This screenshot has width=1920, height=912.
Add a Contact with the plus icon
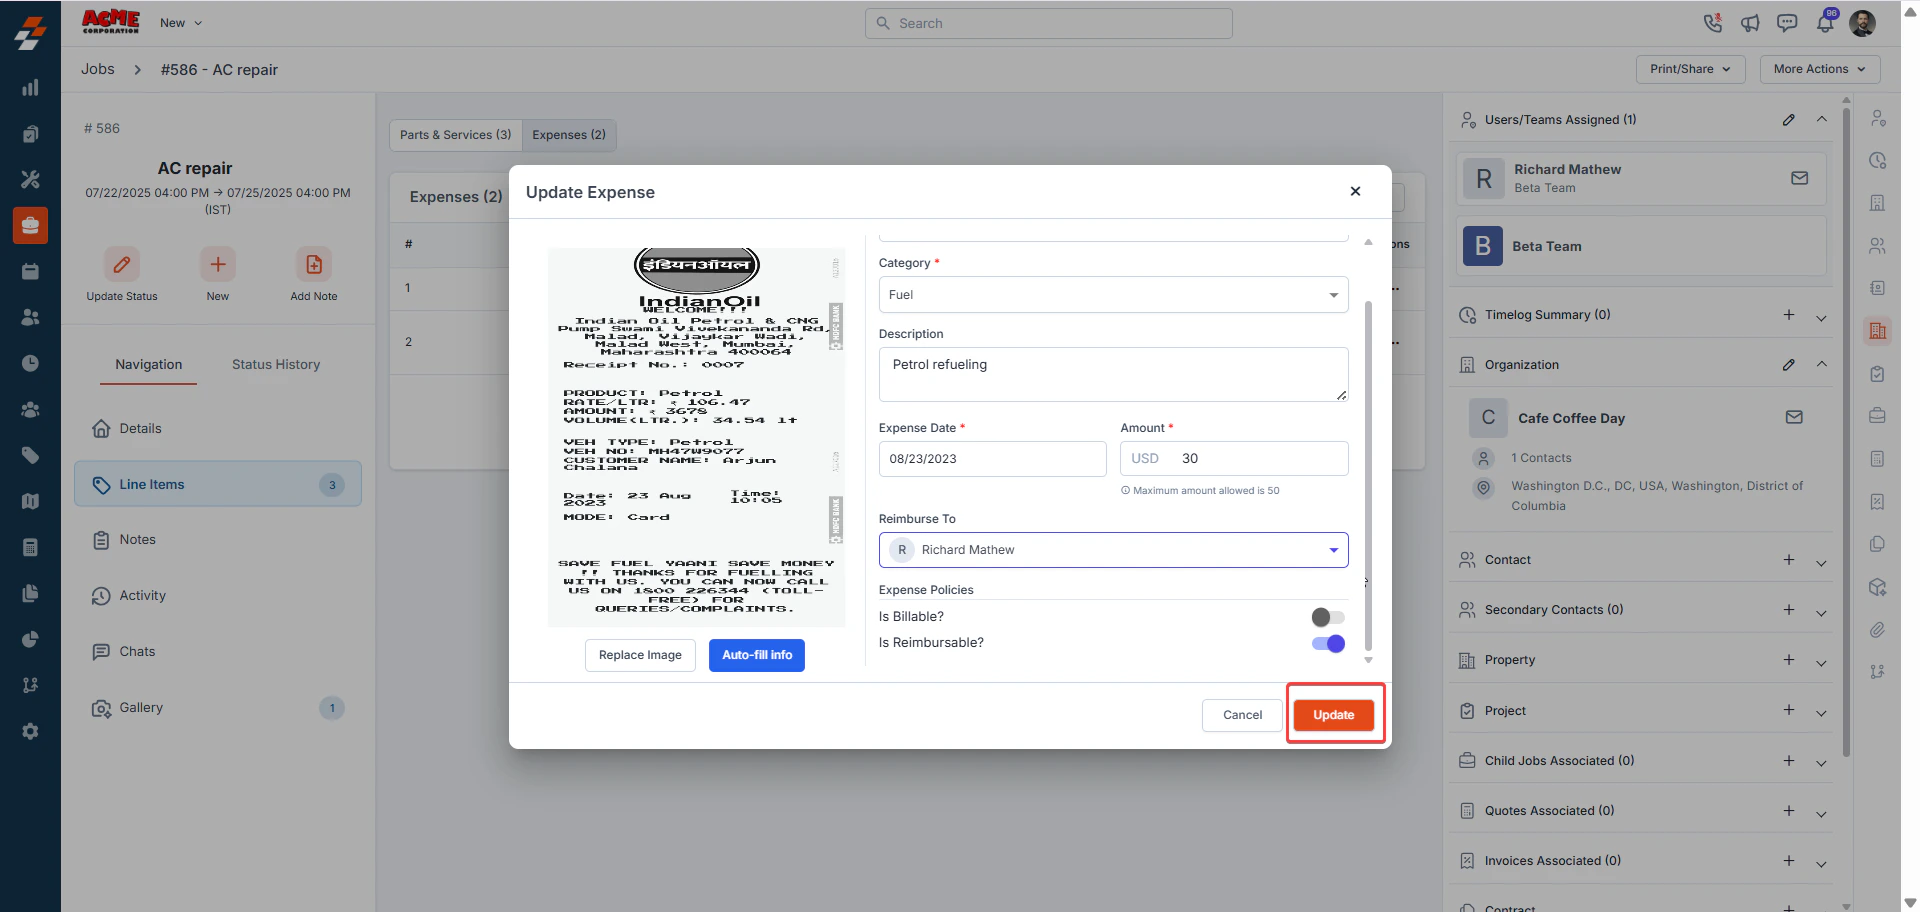click(x=1788, y=559)
